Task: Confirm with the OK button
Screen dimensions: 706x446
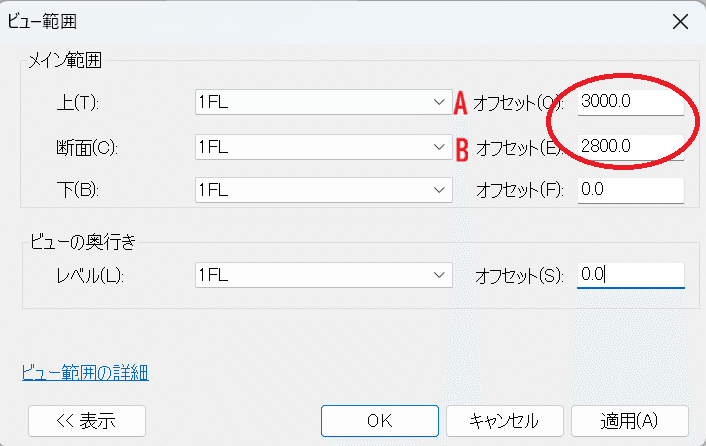Action: tap(379, 420)
